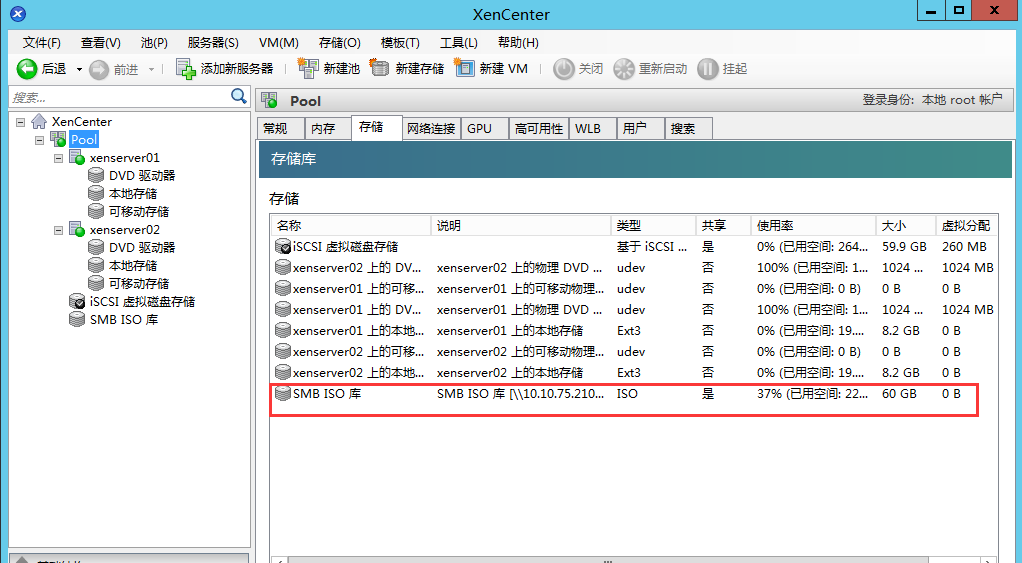Click the XenCenter title bar logo icon
The image size is (1022, 563).
(x=18, y=13)
